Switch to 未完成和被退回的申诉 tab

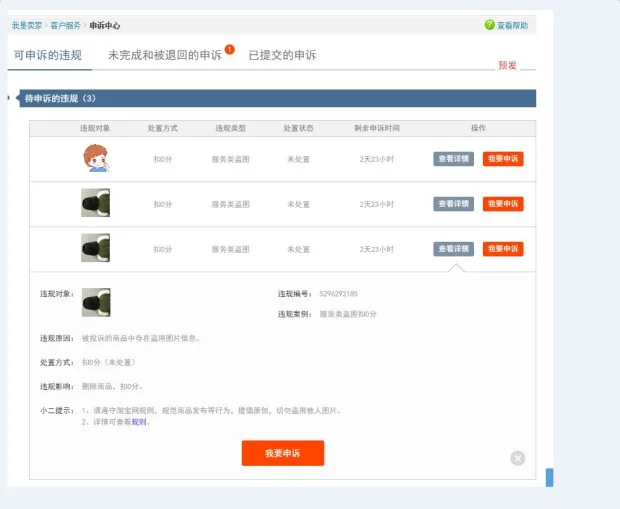(164, 55)
